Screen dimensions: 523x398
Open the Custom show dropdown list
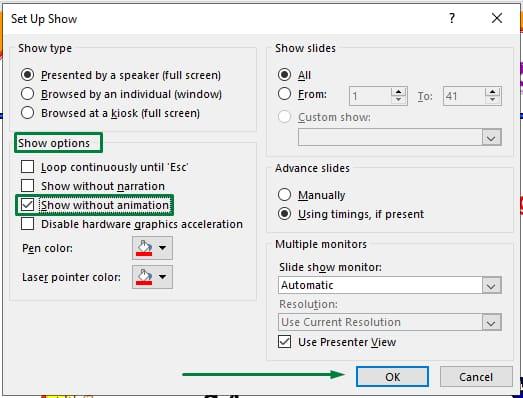point(491,137)
